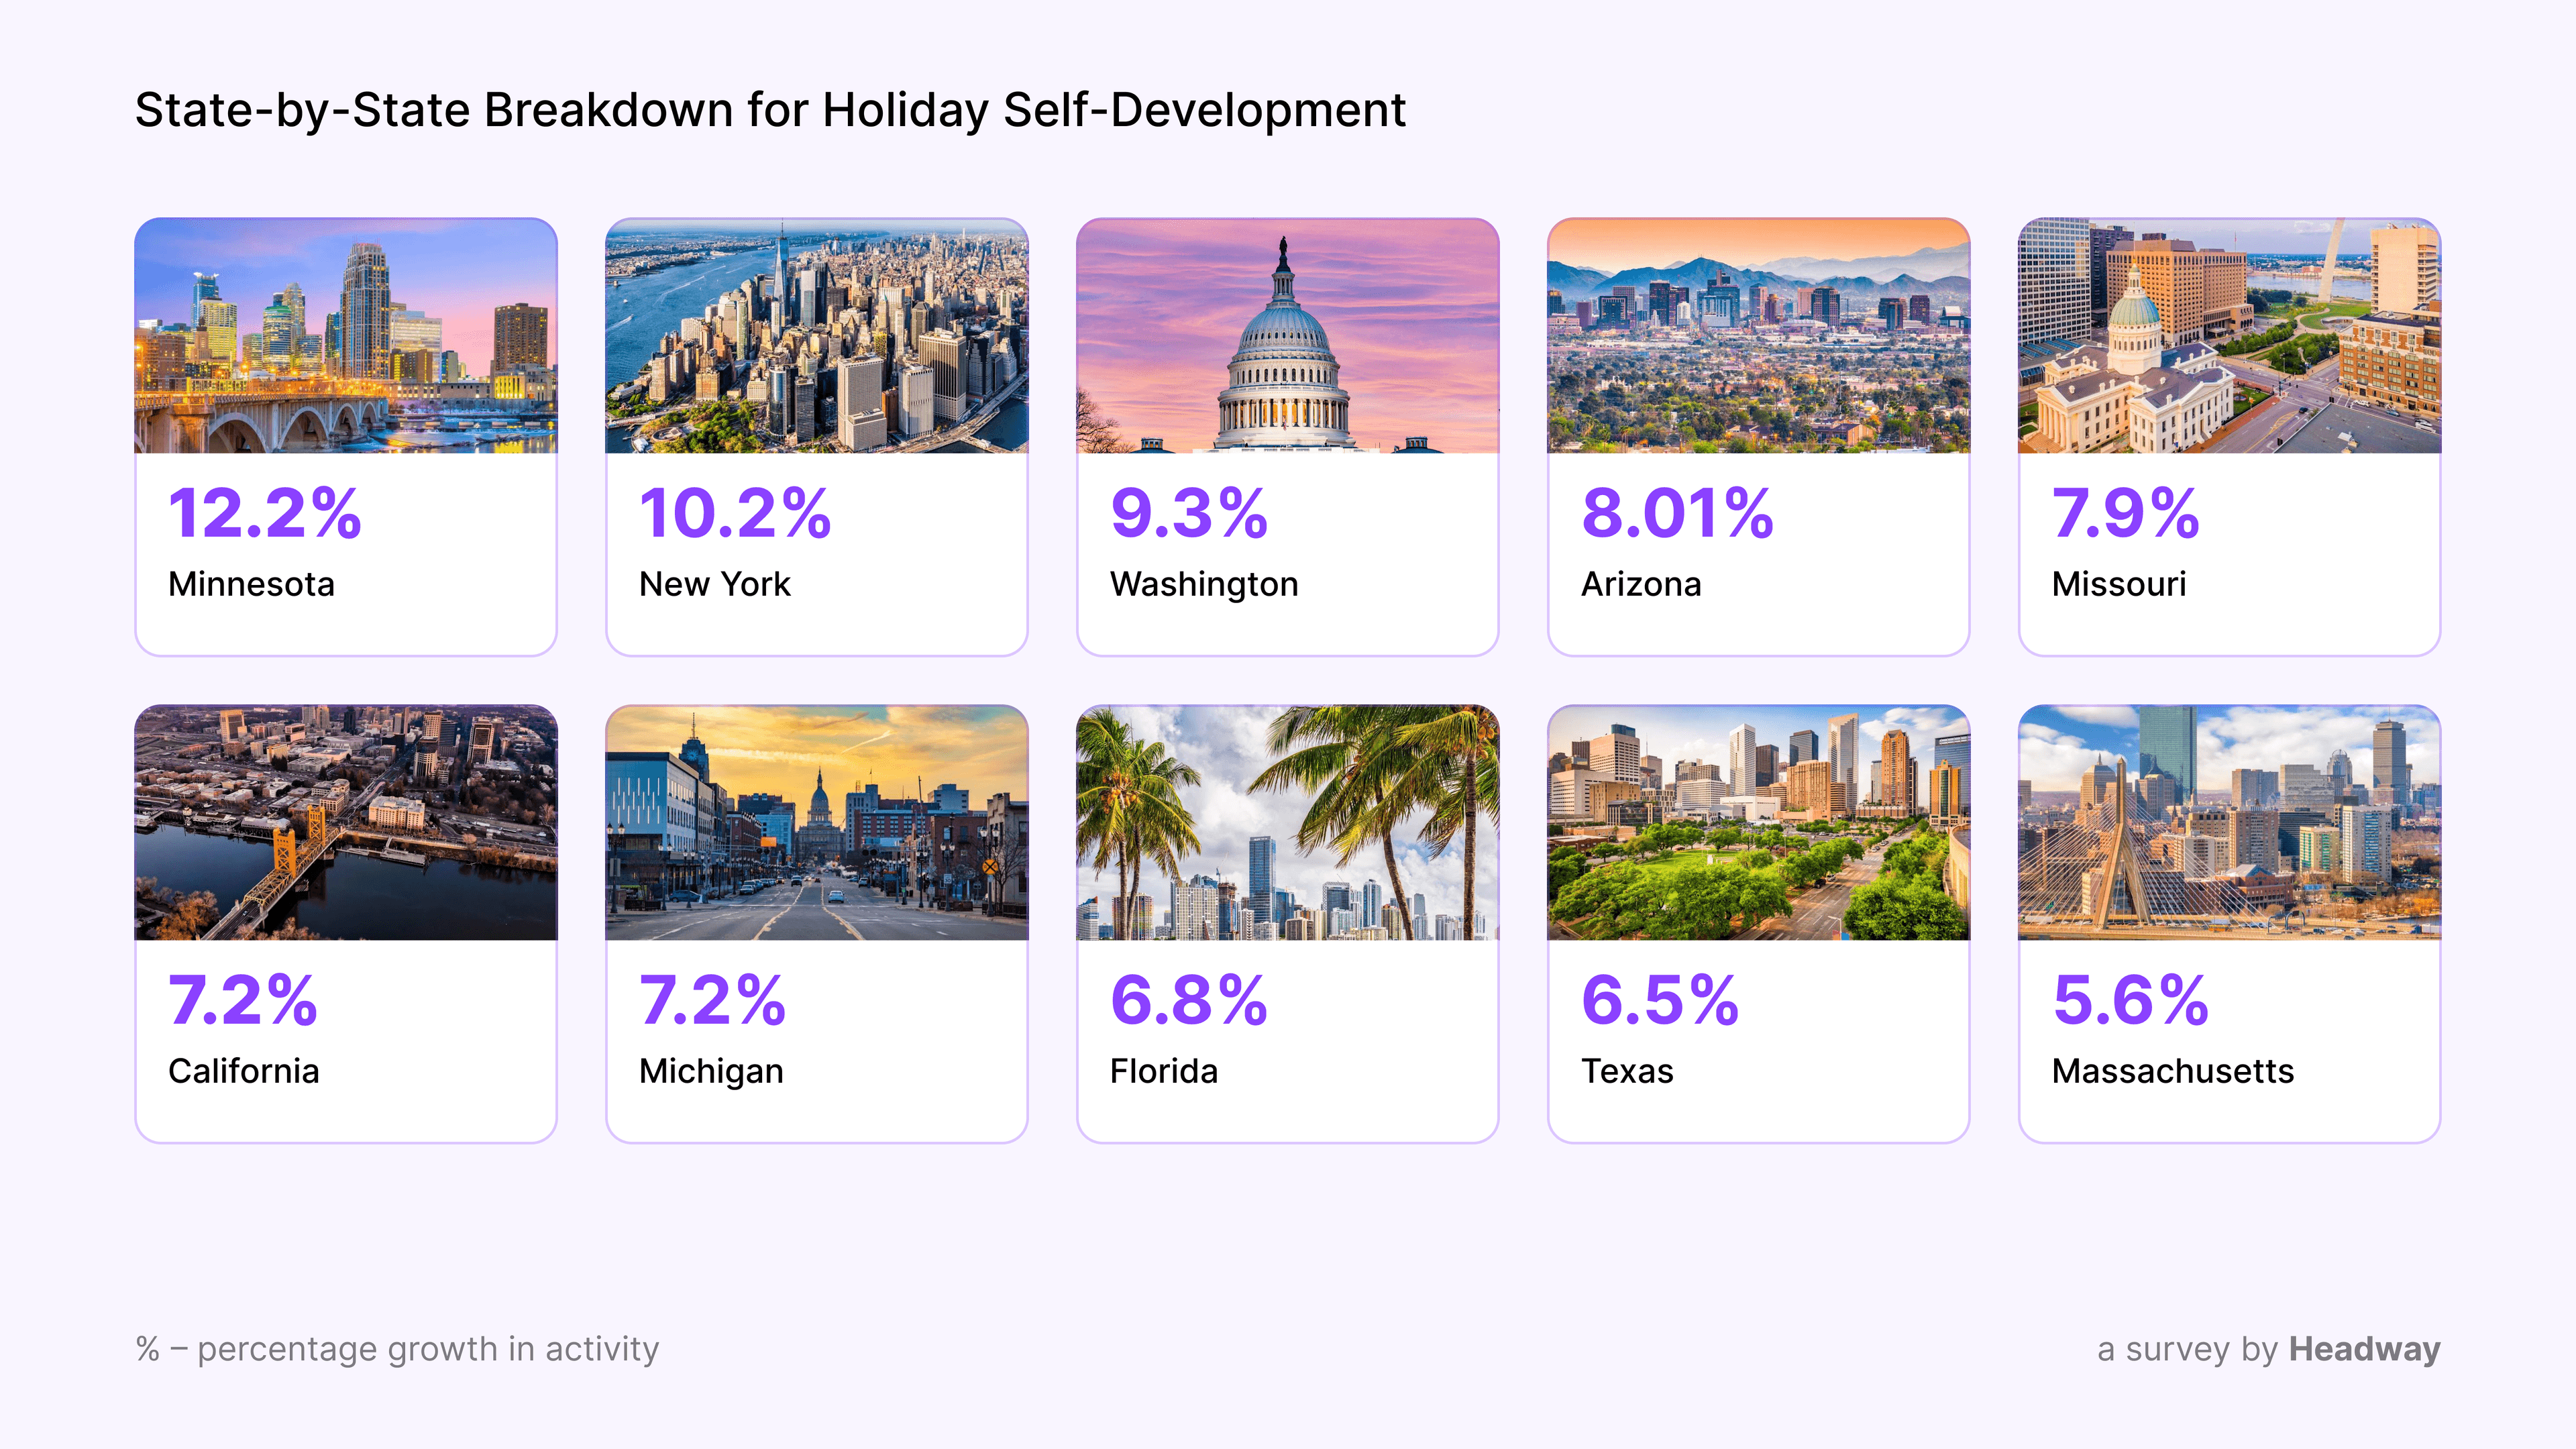Click the Headway brand name
The width and height of the screenshot is (2576, 1449).
click(2364, 1349)
